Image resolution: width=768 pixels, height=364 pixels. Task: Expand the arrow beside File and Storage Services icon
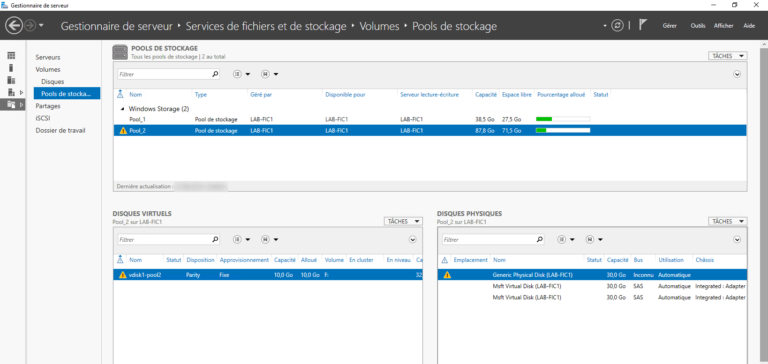click(x=21, y=104)
